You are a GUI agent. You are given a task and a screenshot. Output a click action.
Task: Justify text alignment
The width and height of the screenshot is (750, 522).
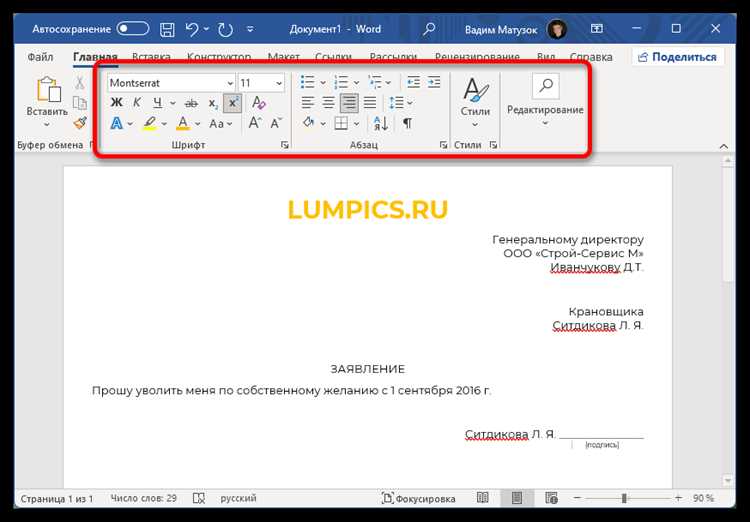[370, 102]
